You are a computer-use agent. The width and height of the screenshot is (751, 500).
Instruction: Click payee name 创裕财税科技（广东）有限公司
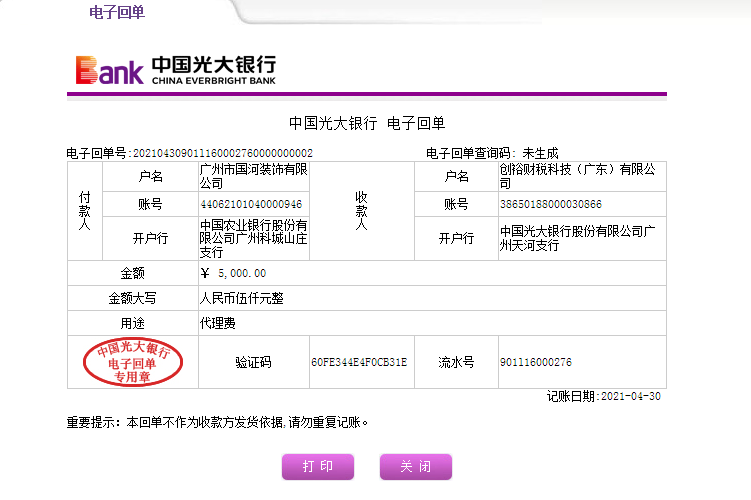click(x=578, y=176)
